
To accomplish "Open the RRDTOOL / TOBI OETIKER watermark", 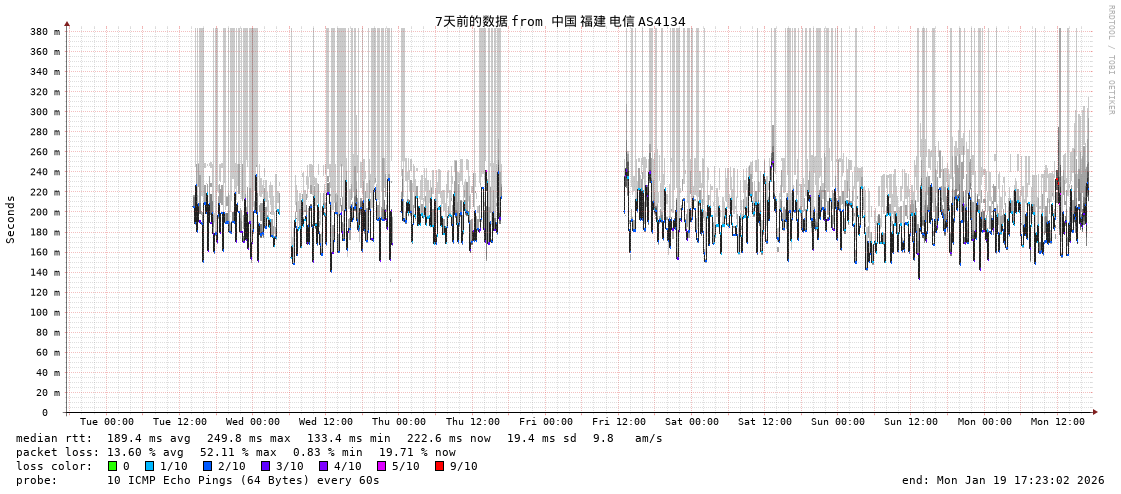I will (x=1111, y=60).
